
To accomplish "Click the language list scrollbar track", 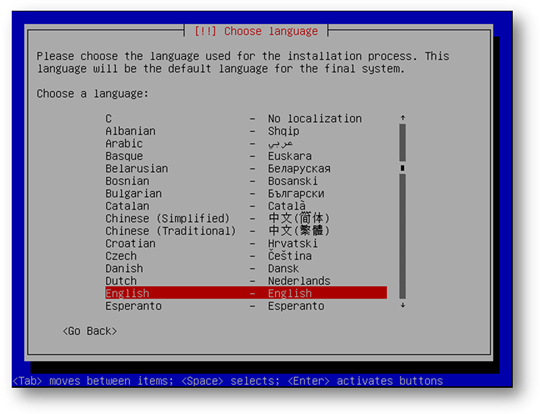I will (402, 211).
